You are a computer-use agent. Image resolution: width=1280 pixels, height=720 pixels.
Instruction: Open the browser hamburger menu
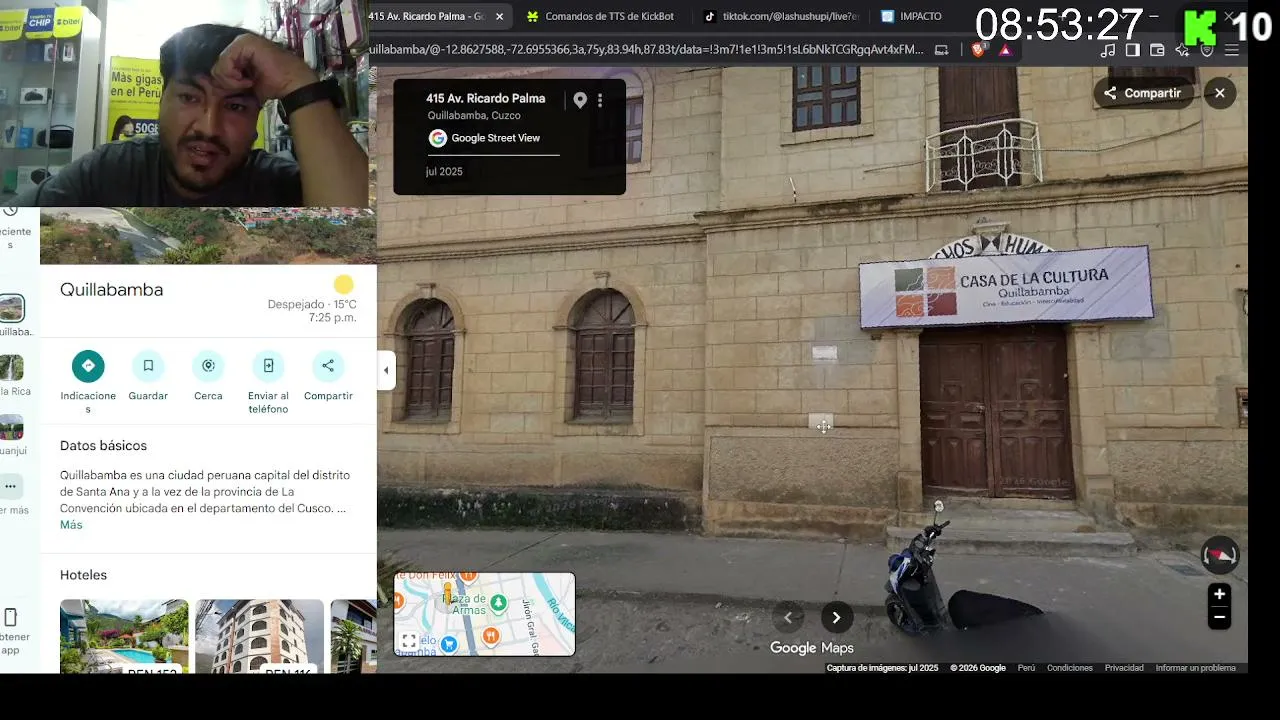1232,50
